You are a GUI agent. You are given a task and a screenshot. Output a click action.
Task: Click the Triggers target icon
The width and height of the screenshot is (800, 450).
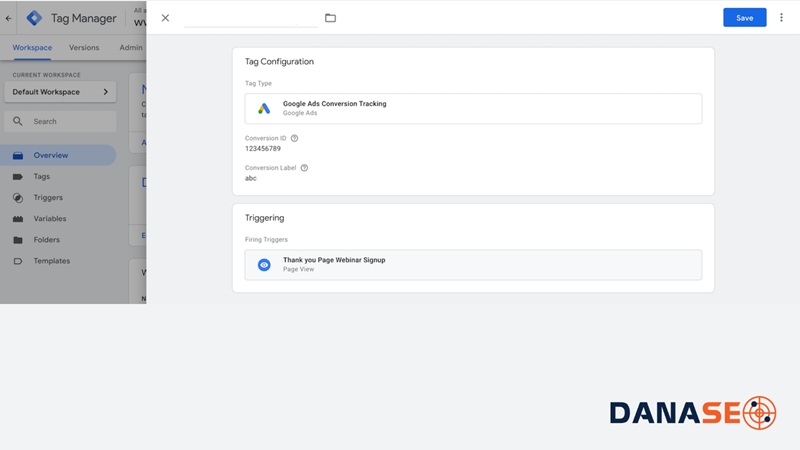[18, 198]
